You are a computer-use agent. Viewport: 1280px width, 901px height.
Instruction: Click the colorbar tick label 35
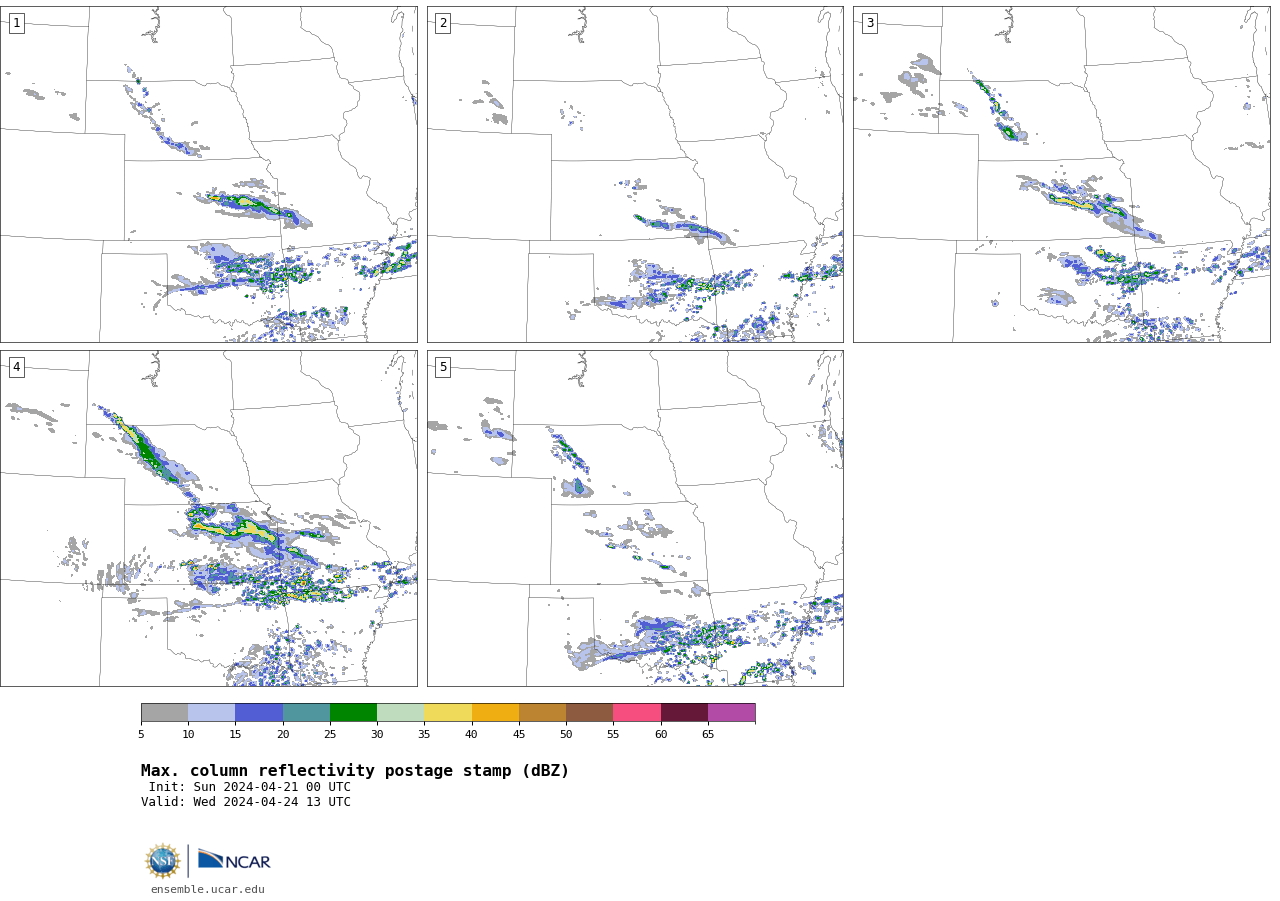point(424,734)
